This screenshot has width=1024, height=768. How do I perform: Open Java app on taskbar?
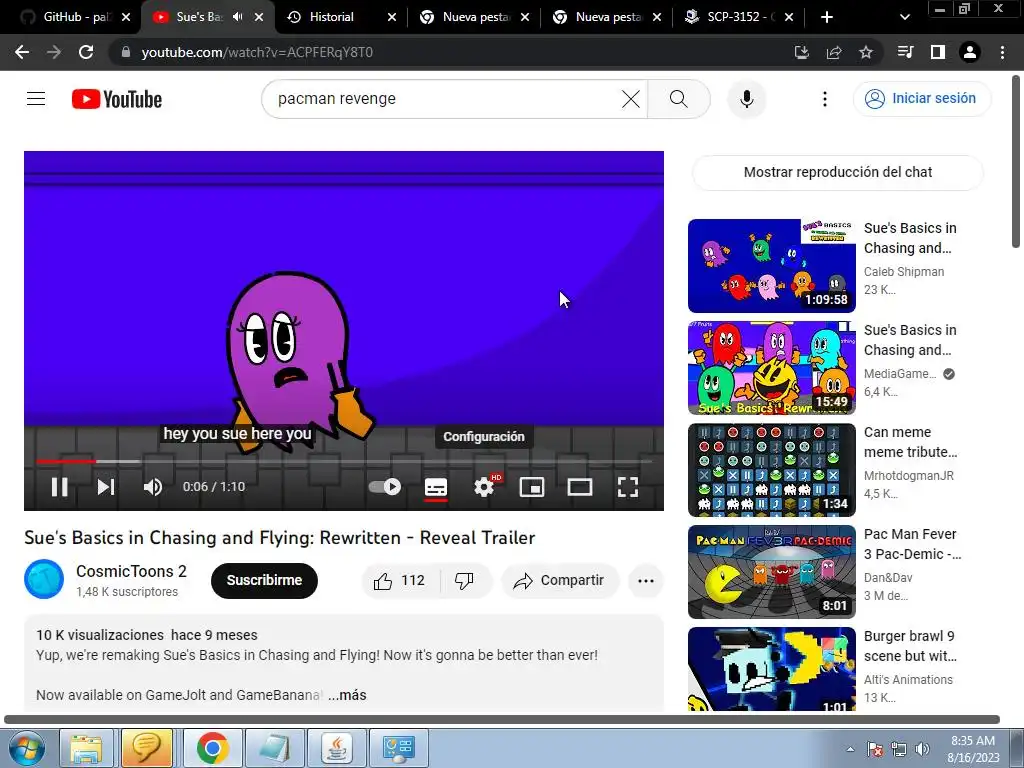coord(336,748)
